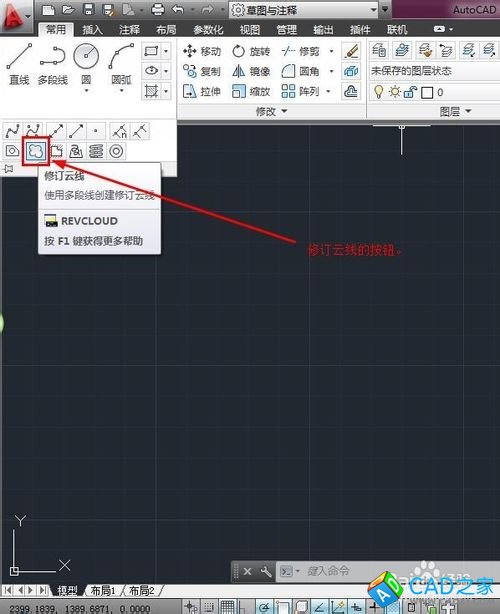Open the 布局1 layout tab
Viewport: 500px width, 614px height.
[103, 590]
